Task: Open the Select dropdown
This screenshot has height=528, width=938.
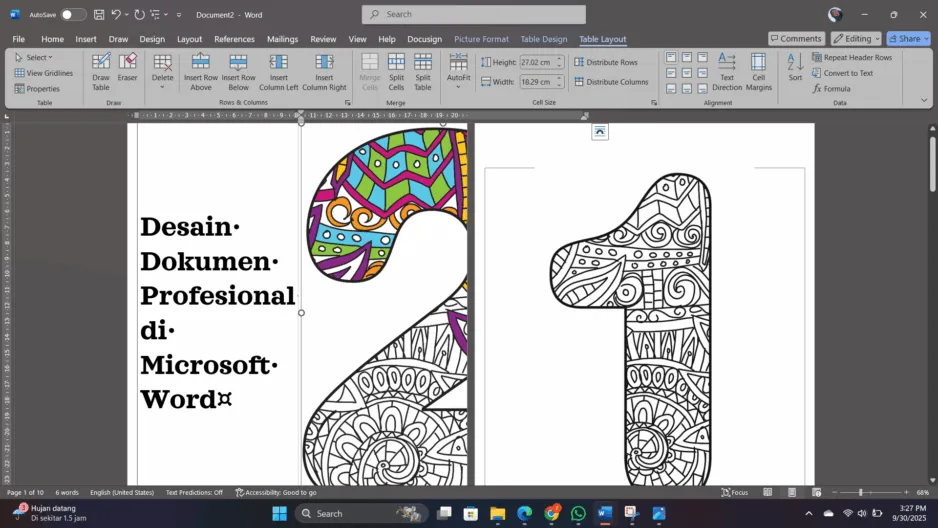Action: (34, 57)
